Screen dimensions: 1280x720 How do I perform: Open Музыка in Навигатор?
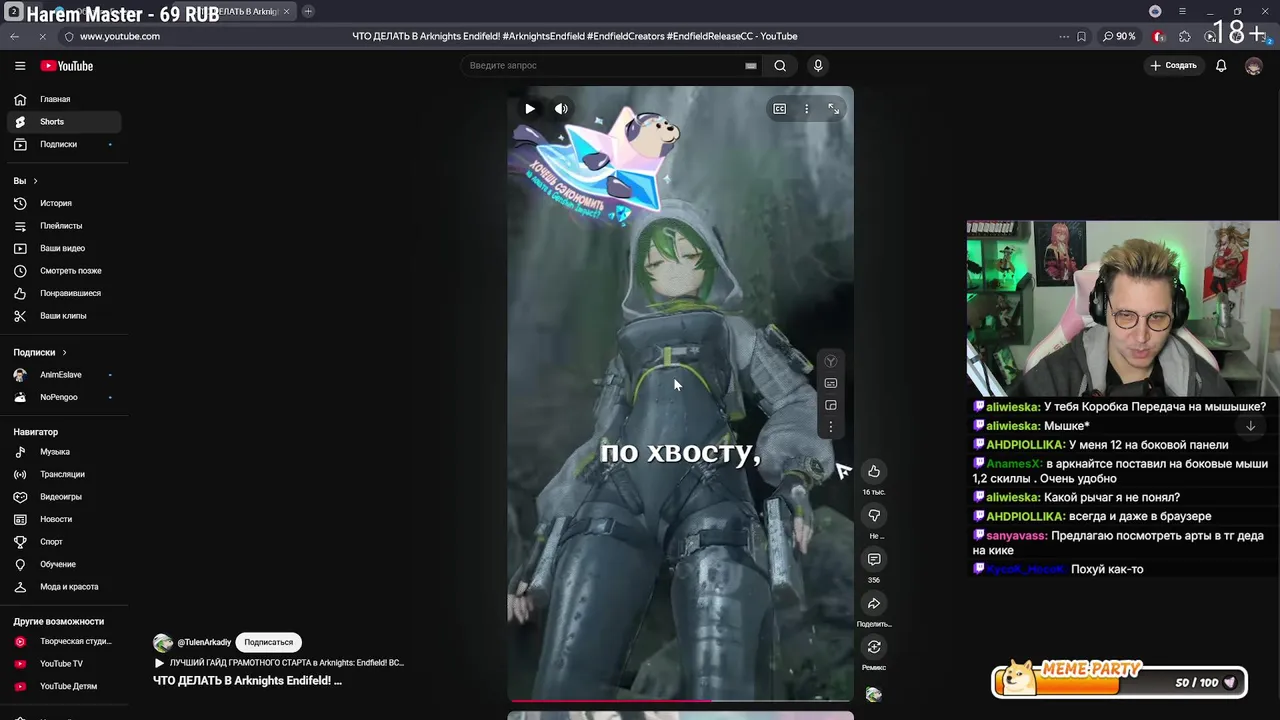pyautogui.click(x=64, y=452)
